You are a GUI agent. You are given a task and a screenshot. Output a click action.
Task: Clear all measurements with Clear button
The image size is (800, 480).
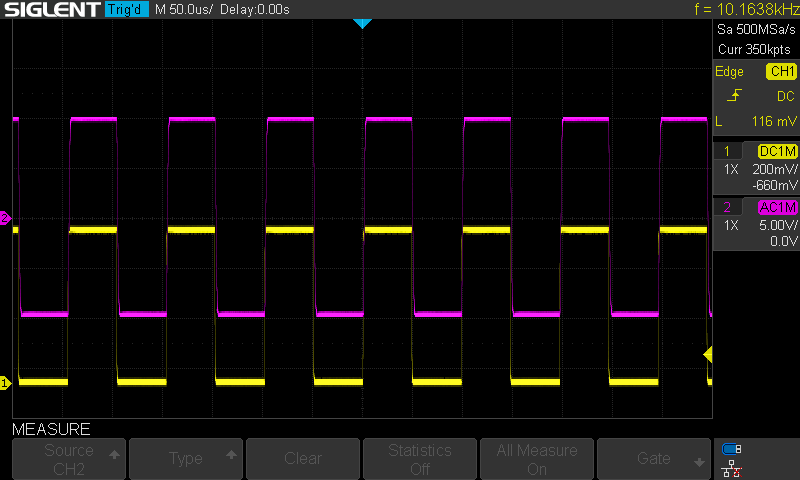[x=303, y=459]
